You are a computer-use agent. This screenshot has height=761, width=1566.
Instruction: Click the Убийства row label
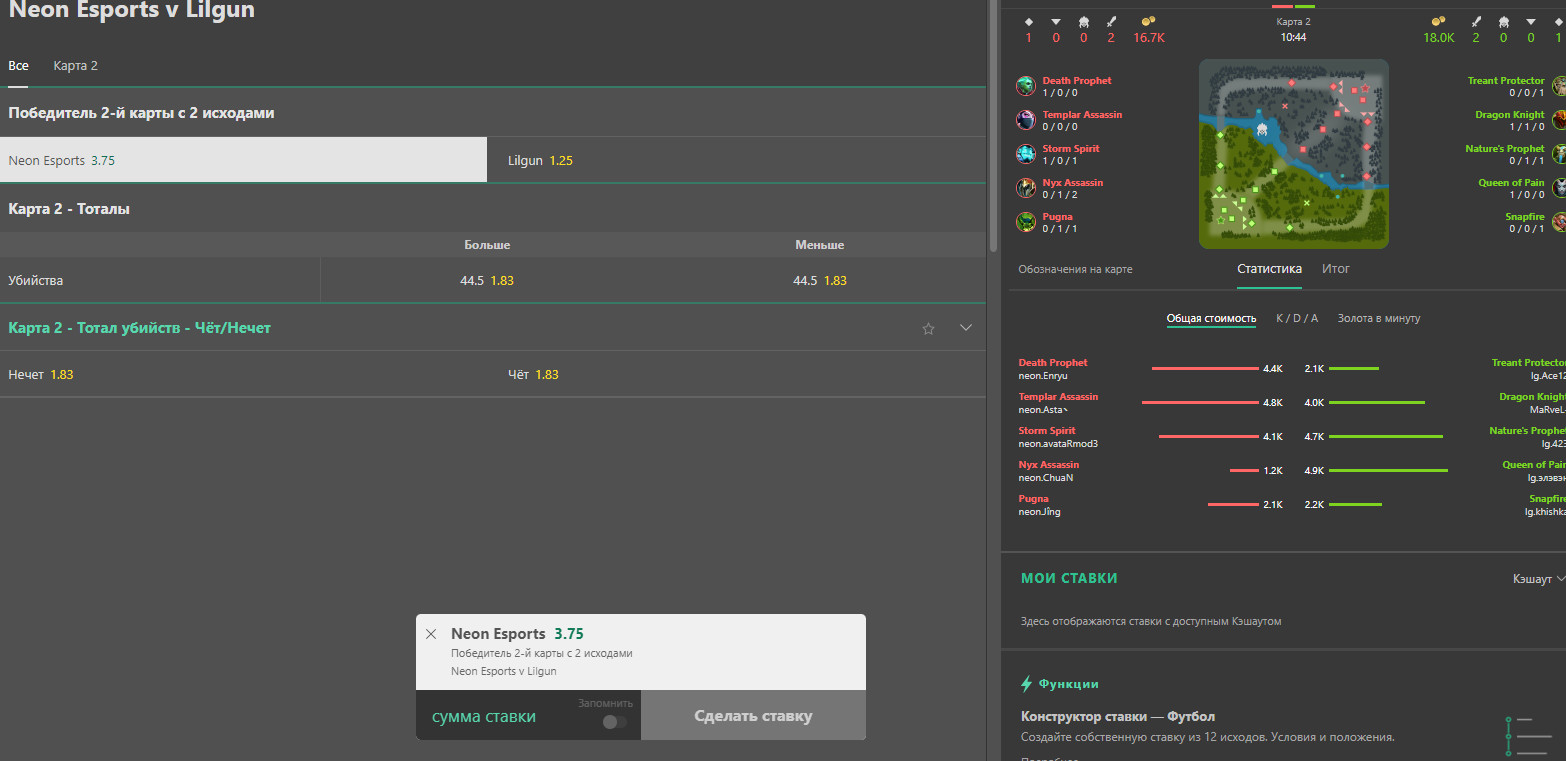point(36,281)
